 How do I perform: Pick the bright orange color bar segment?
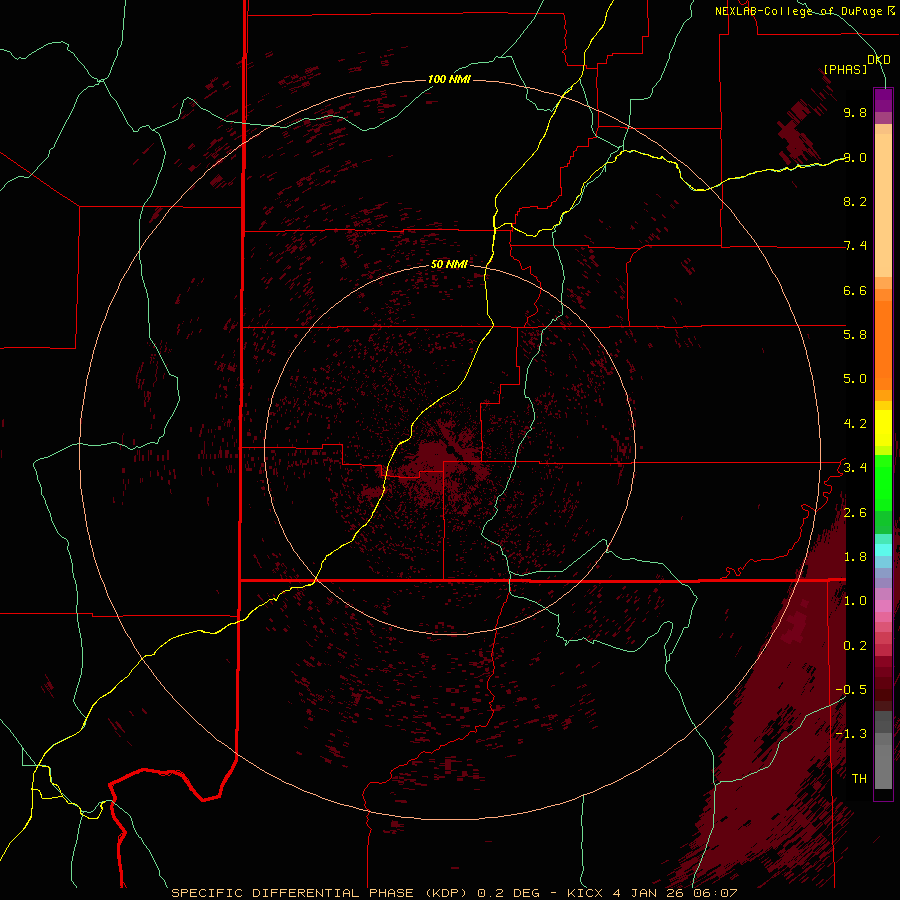883,344
